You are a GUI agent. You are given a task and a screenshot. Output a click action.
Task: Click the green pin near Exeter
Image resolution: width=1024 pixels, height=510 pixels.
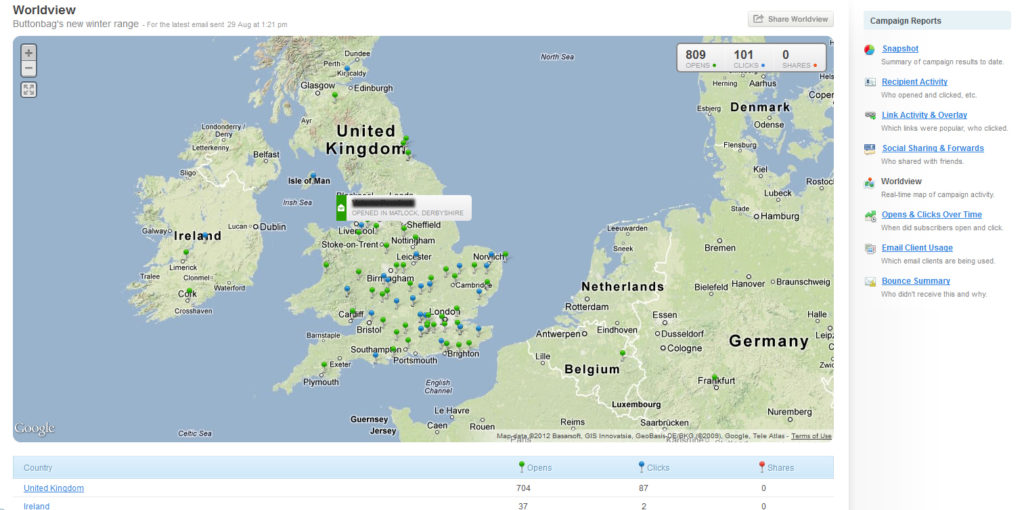pos(324,366)
